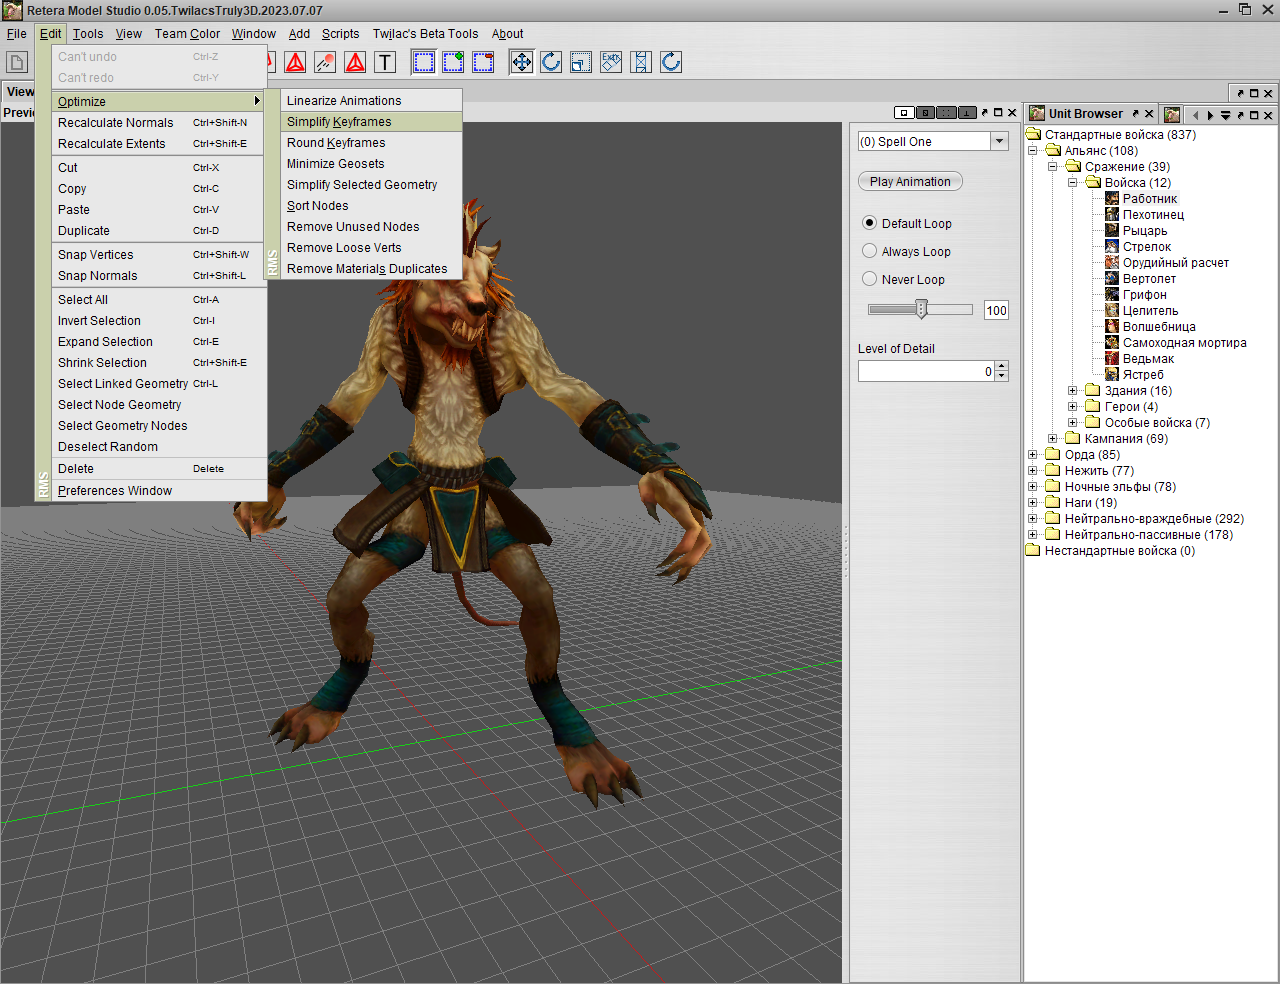Activate the Move tool with four arrows
Viewport: 1280px width, 984px height.
coord(522,62)
